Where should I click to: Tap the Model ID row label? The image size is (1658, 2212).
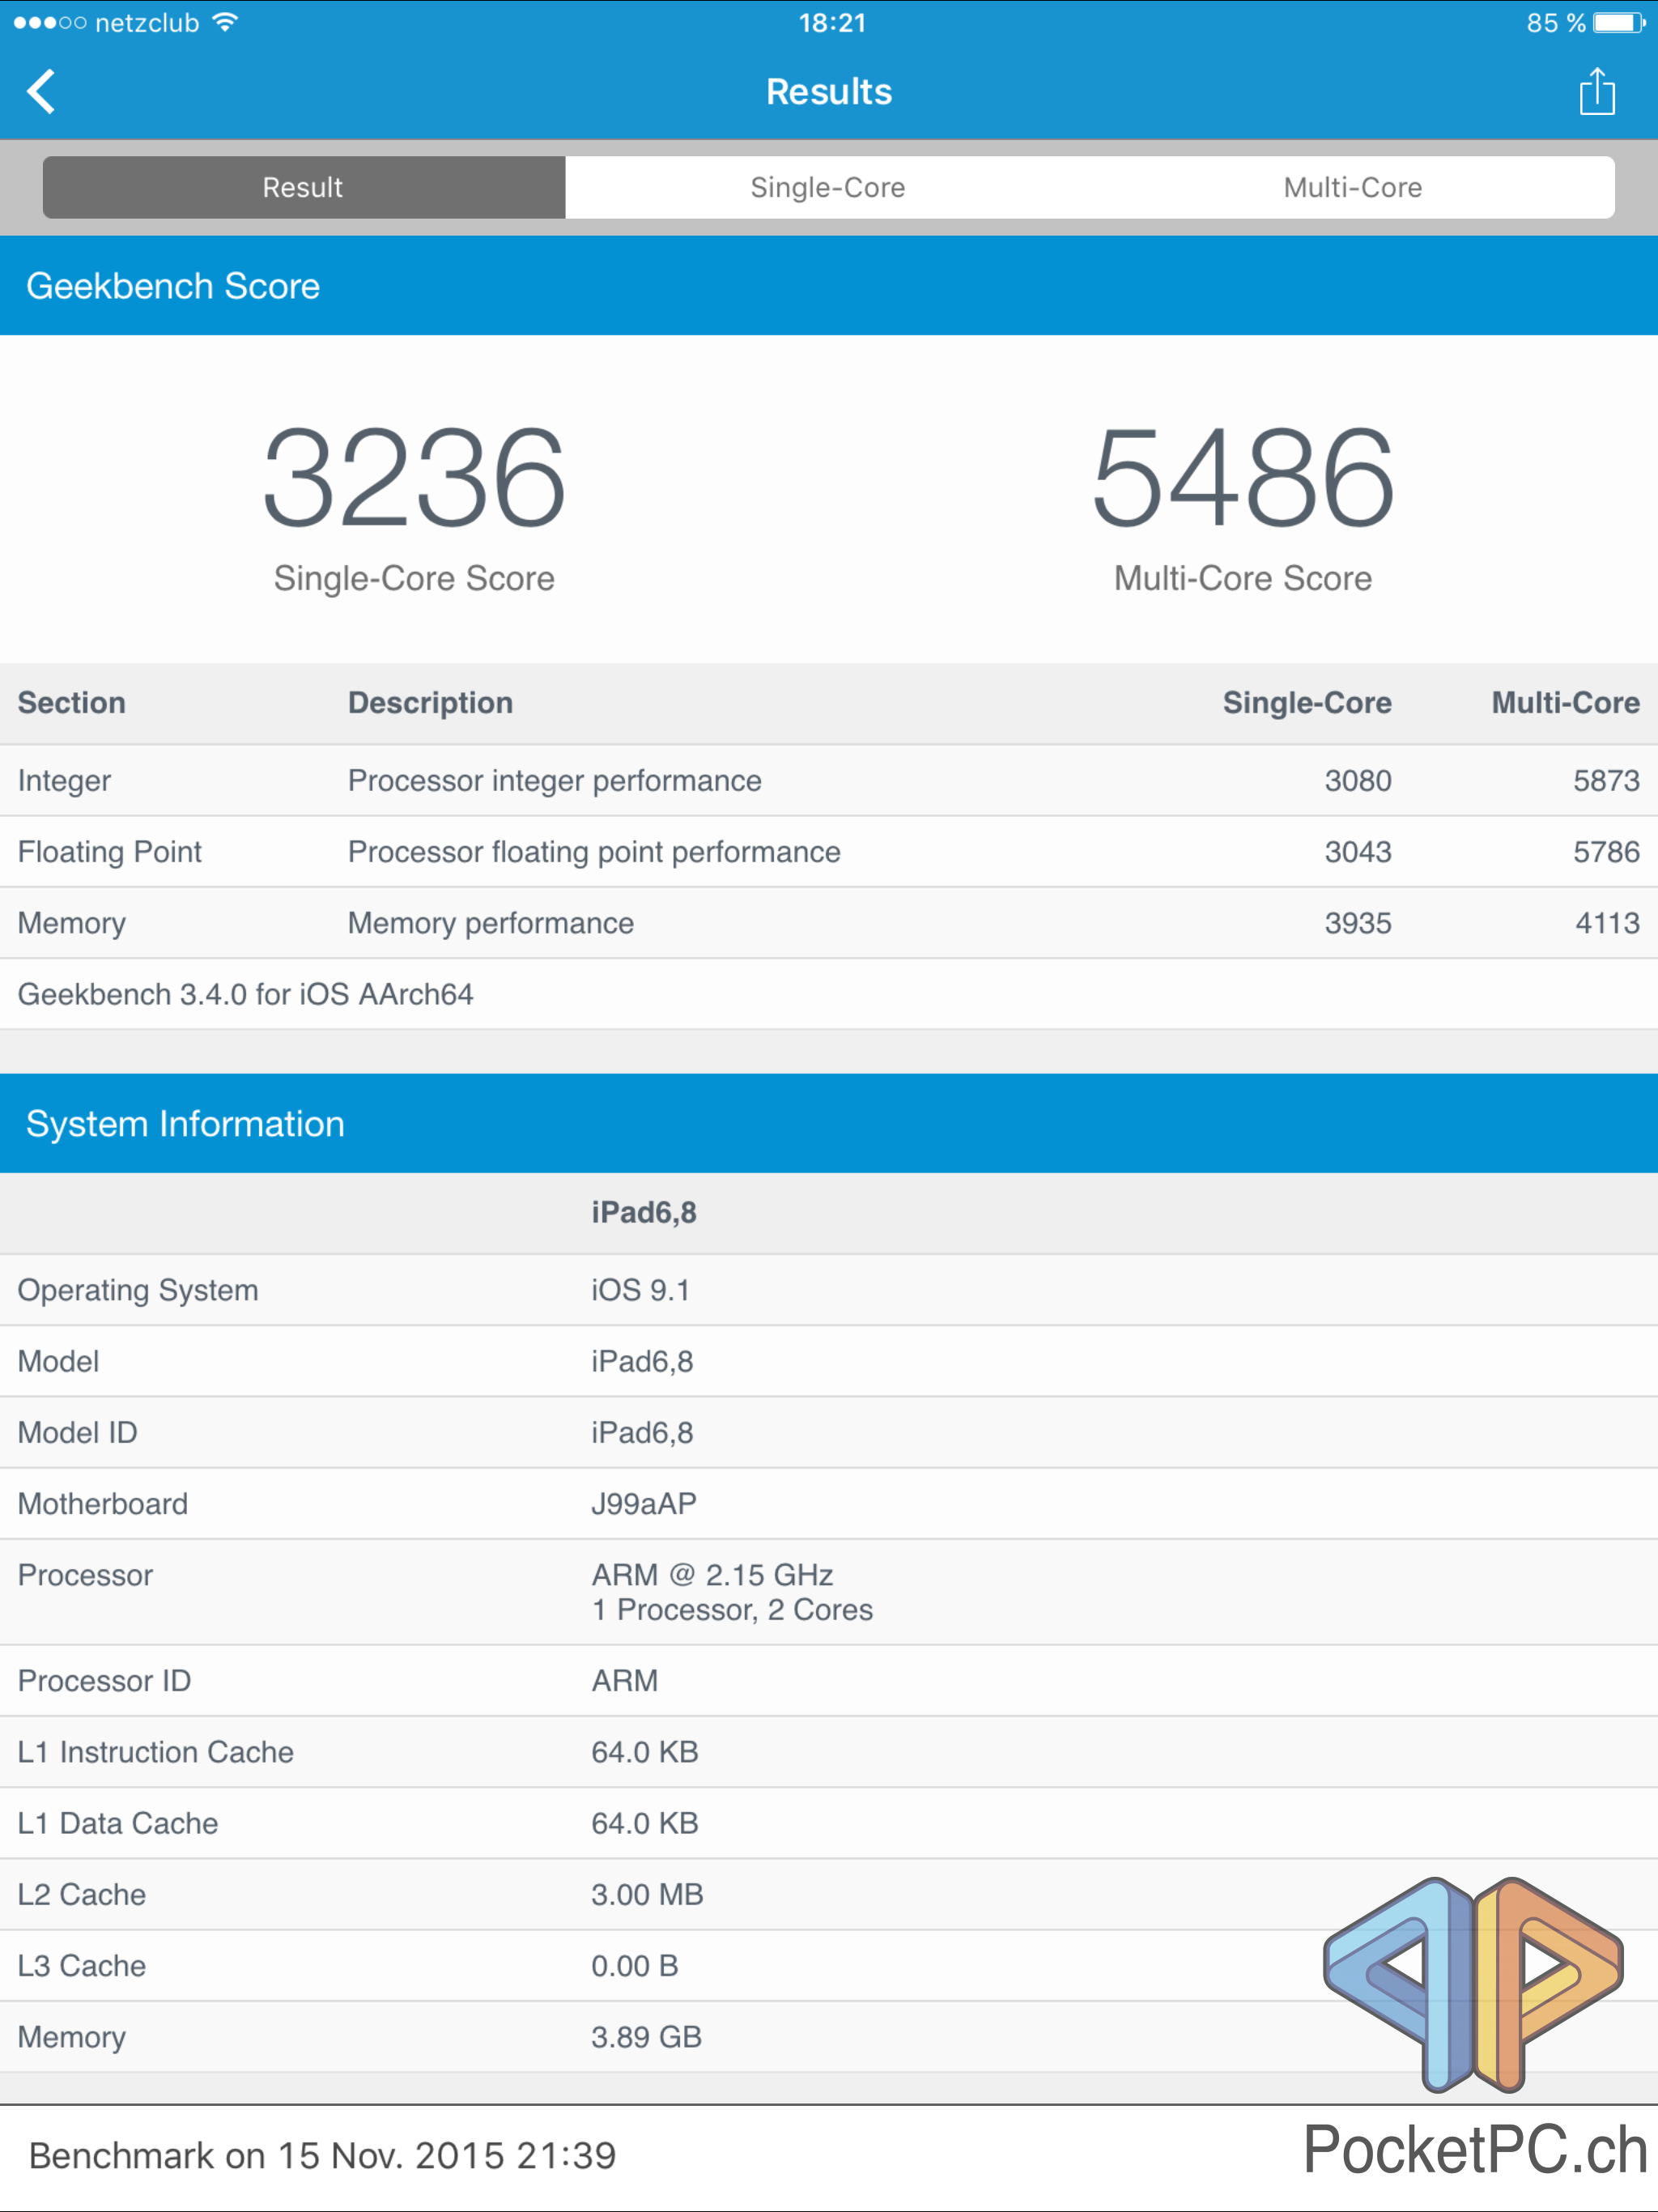pos(77,1432)
